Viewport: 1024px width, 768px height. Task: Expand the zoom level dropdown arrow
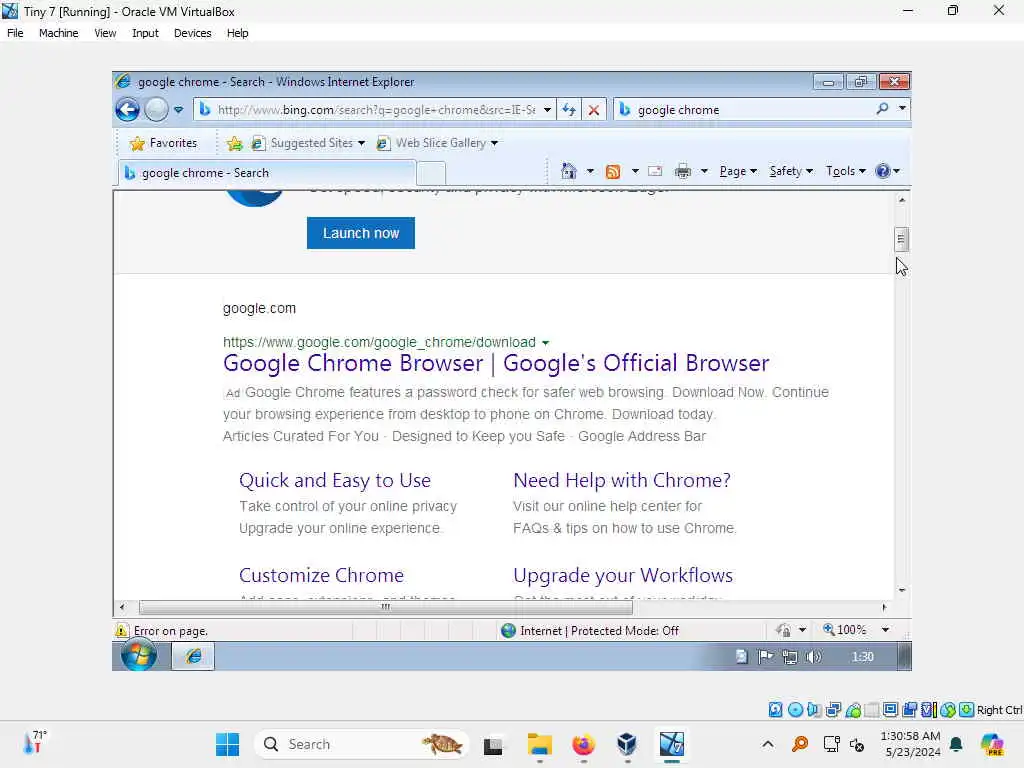pyautogui.click(x=886, y=630)
